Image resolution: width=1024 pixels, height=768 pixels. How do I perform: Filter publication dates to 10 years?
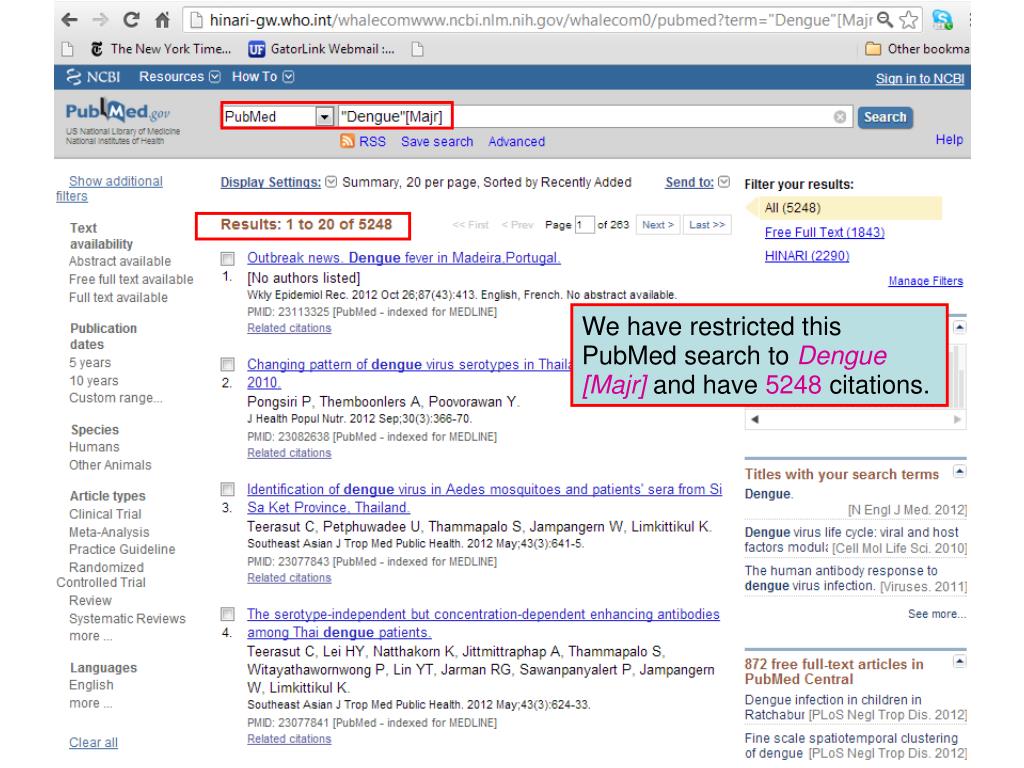(94, 381)
